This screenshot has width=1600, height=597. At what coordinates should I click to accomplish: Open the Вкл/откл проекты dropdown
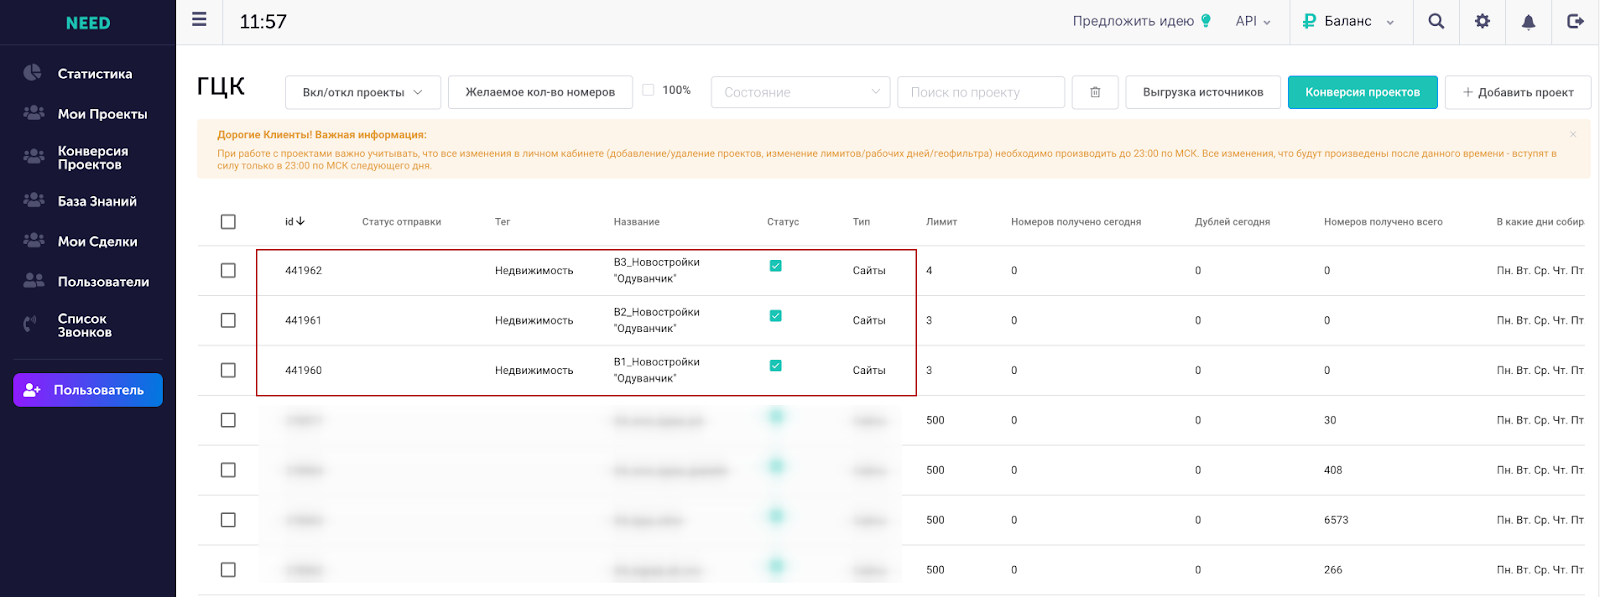[x=363, y=92]
